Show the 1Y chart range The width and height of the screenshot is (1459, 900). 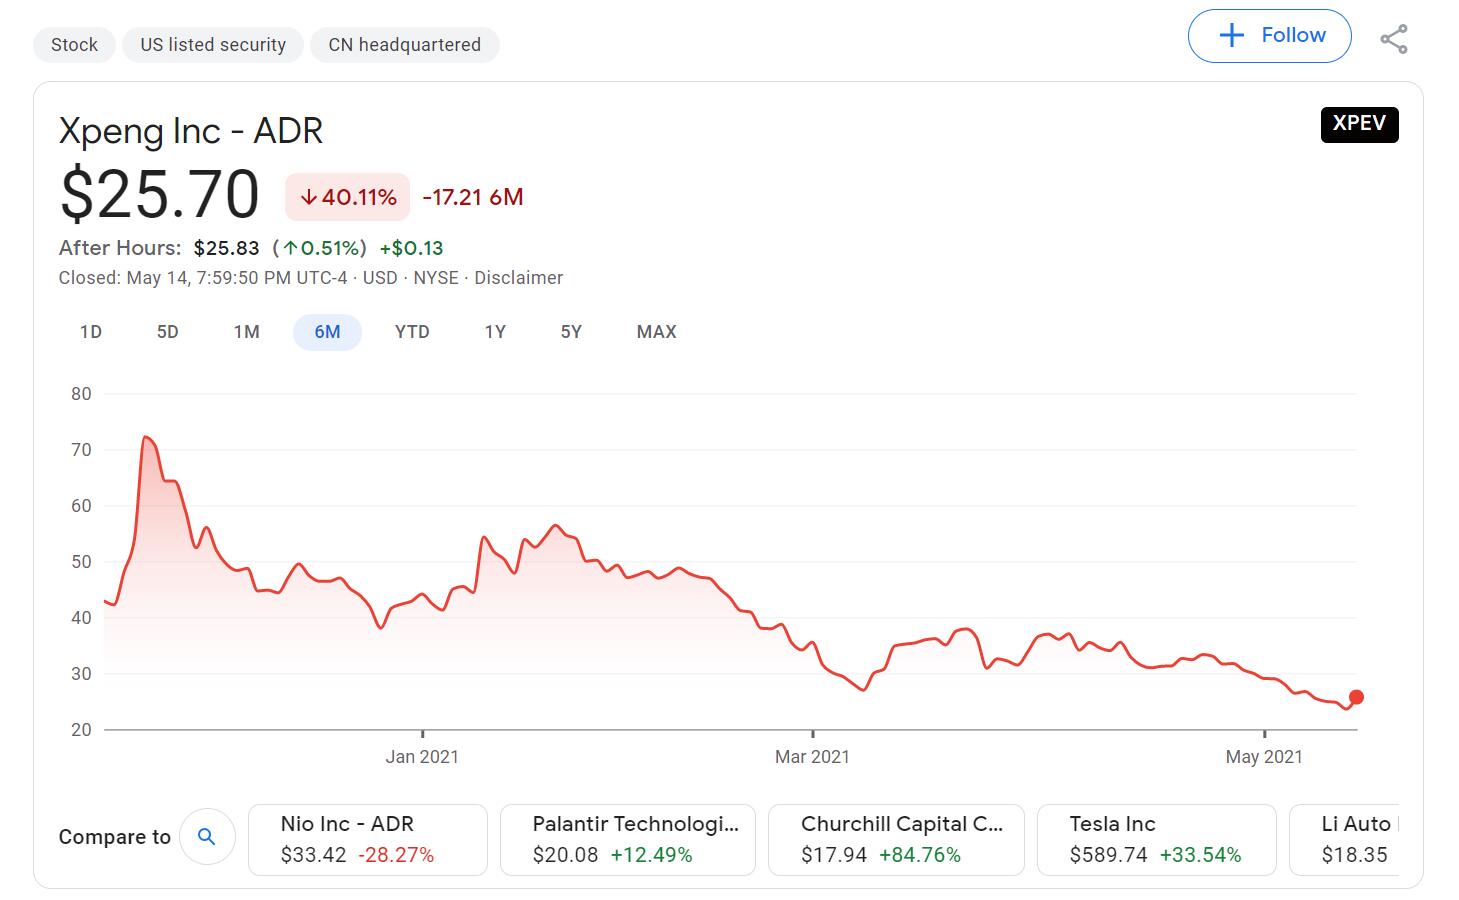coord(495,332)
